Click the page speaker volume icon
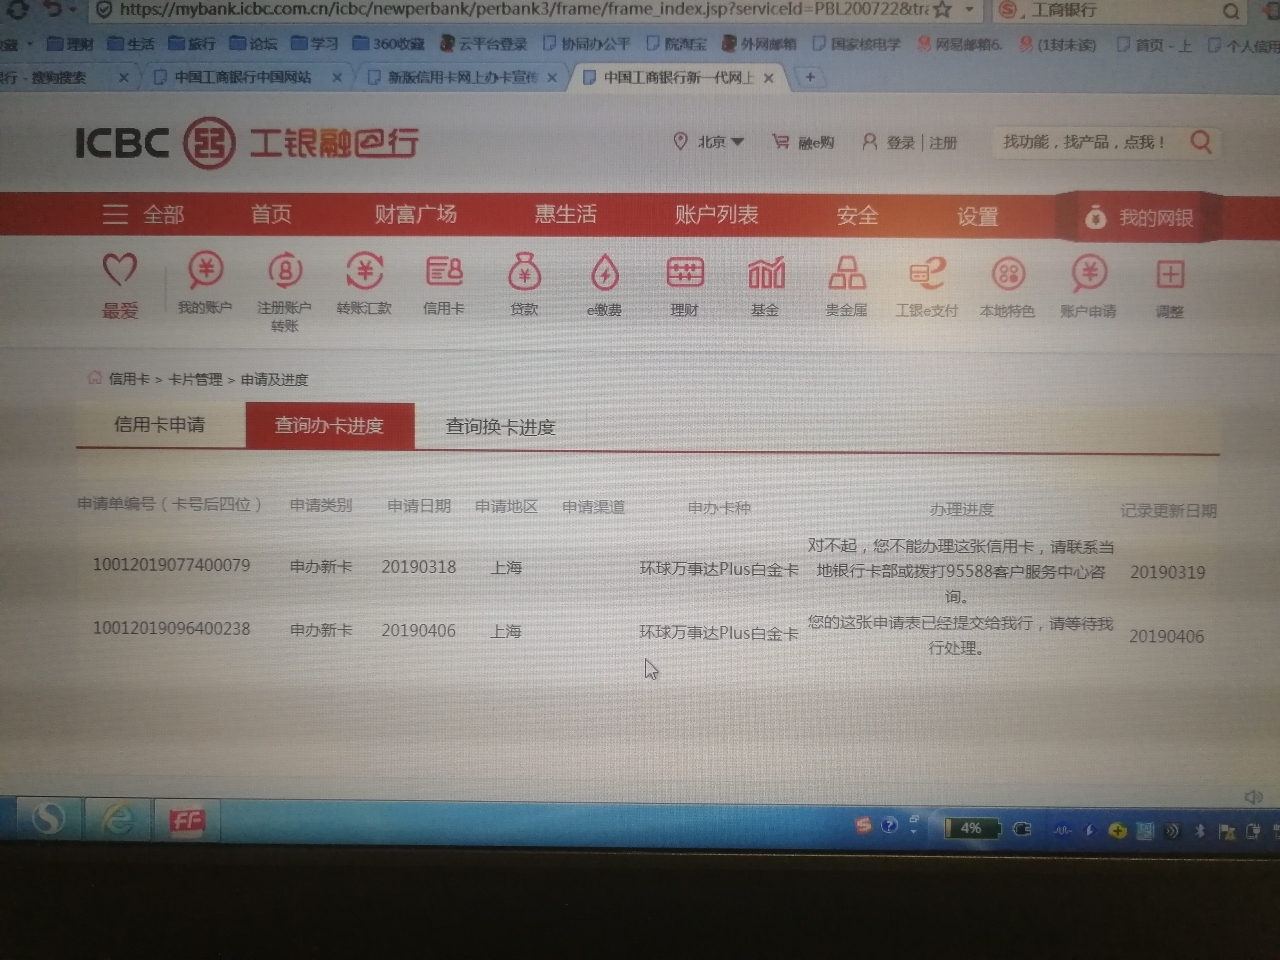Image resolution: width=1280 pixels, height=960 pixels. point(1253,797)
